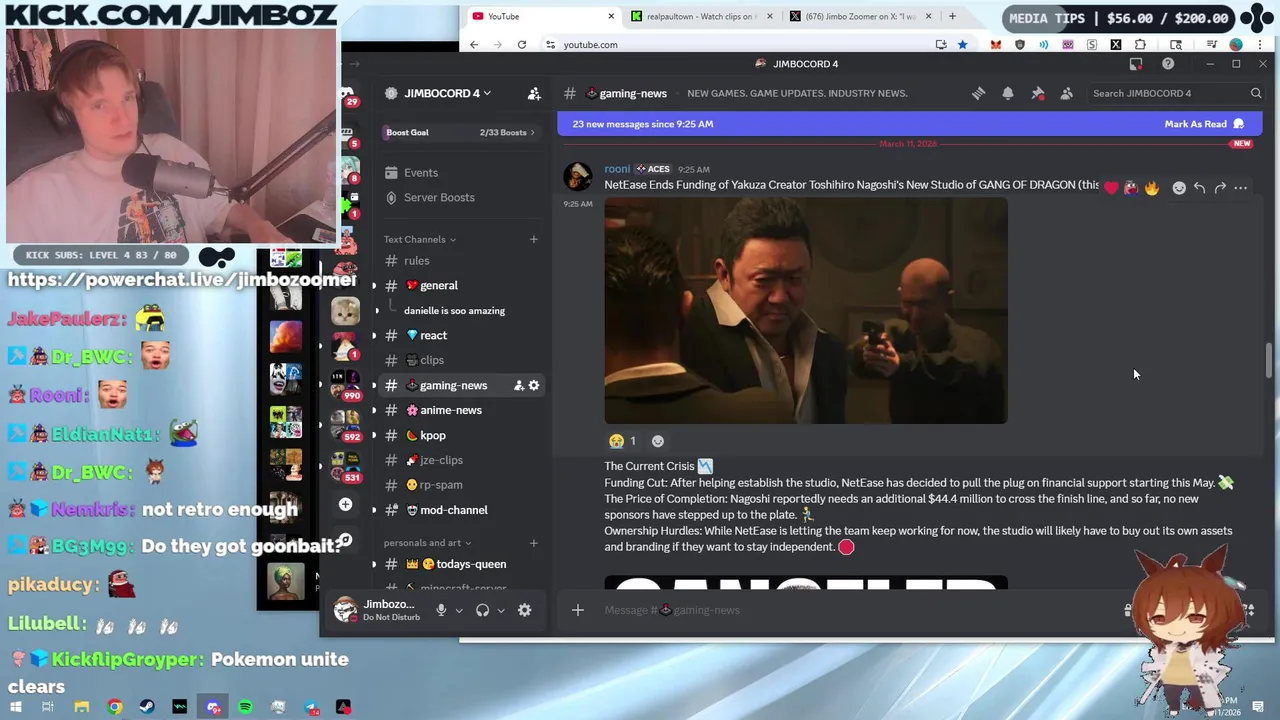Toggle the crying emoji reaction count

[622, 441]
